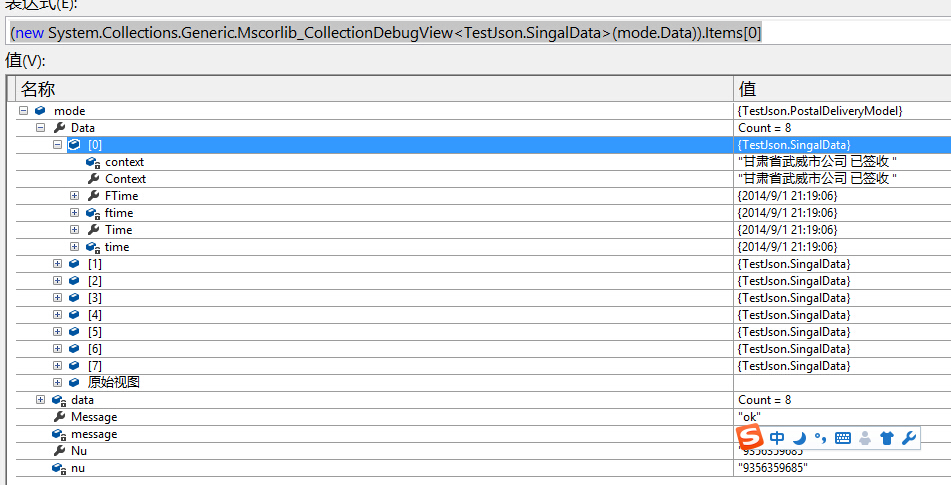The width and height of the screenshot is (951, 485).
Task: Collapse the [0] item node
Action: click(x=57, y=145)
